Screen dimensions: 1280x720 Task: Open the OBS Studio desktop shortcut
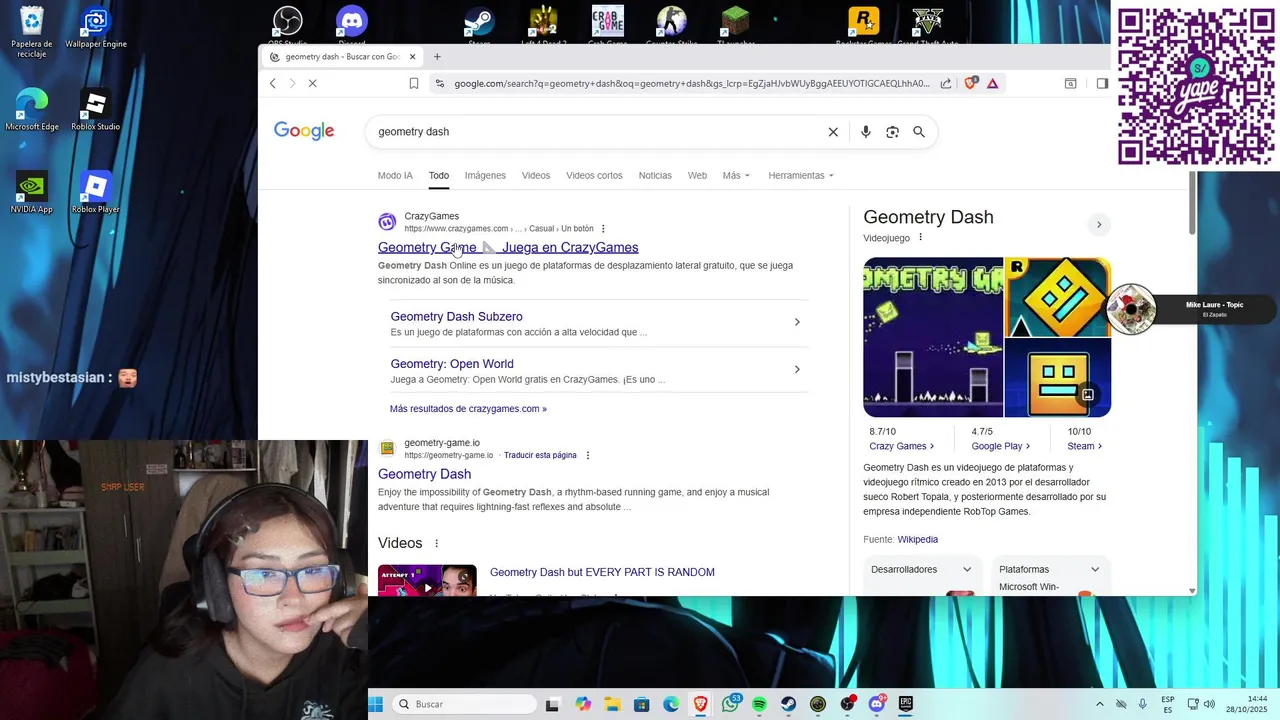click(288, 25)
